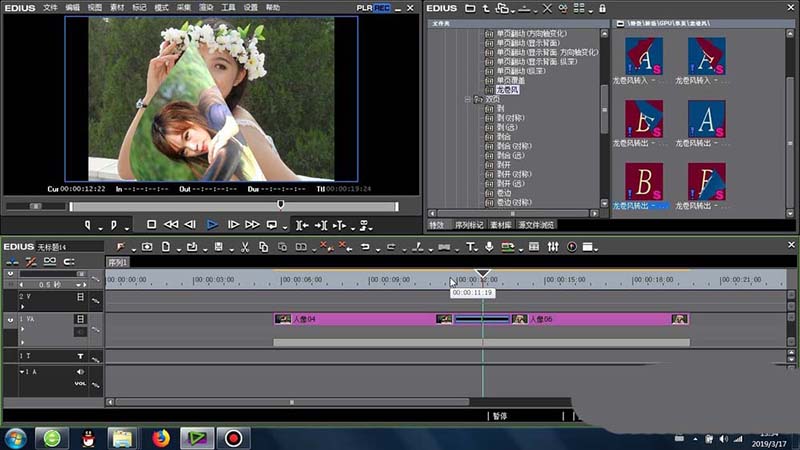Image resolution: width=800 pixels, height=450 pixels.
Task: Step back one frame in the player
Action: coord(190,224)
